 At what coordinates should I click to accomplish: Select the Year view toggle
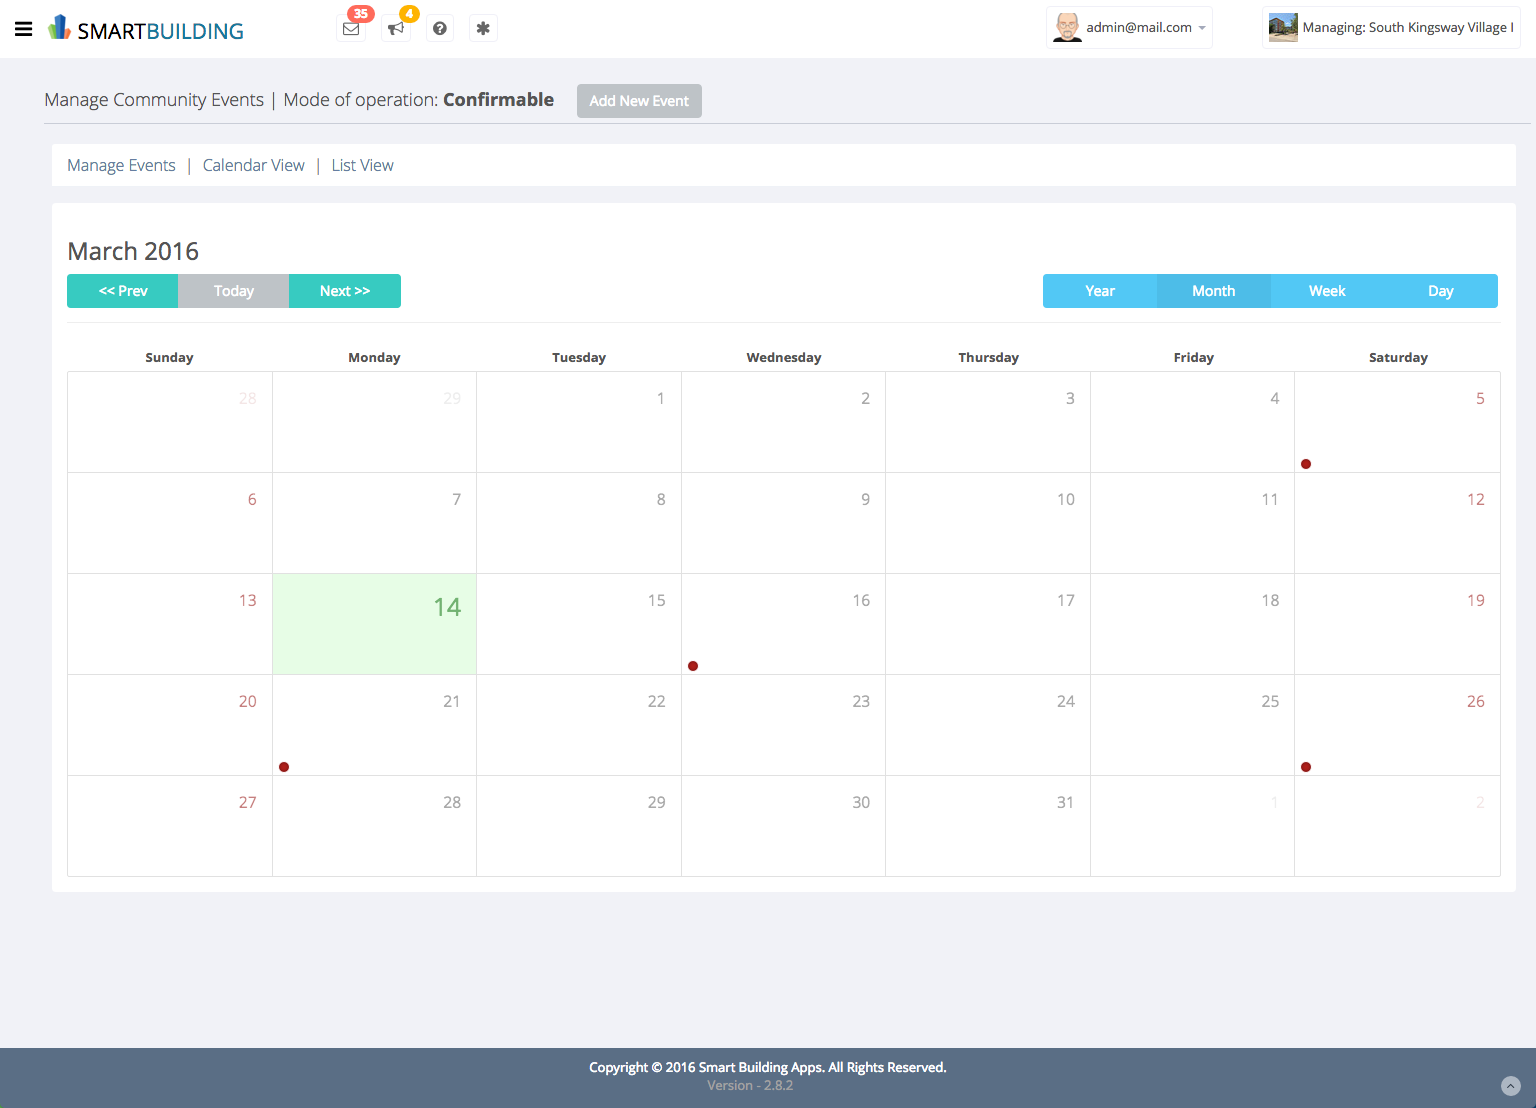coord(1099,291)
